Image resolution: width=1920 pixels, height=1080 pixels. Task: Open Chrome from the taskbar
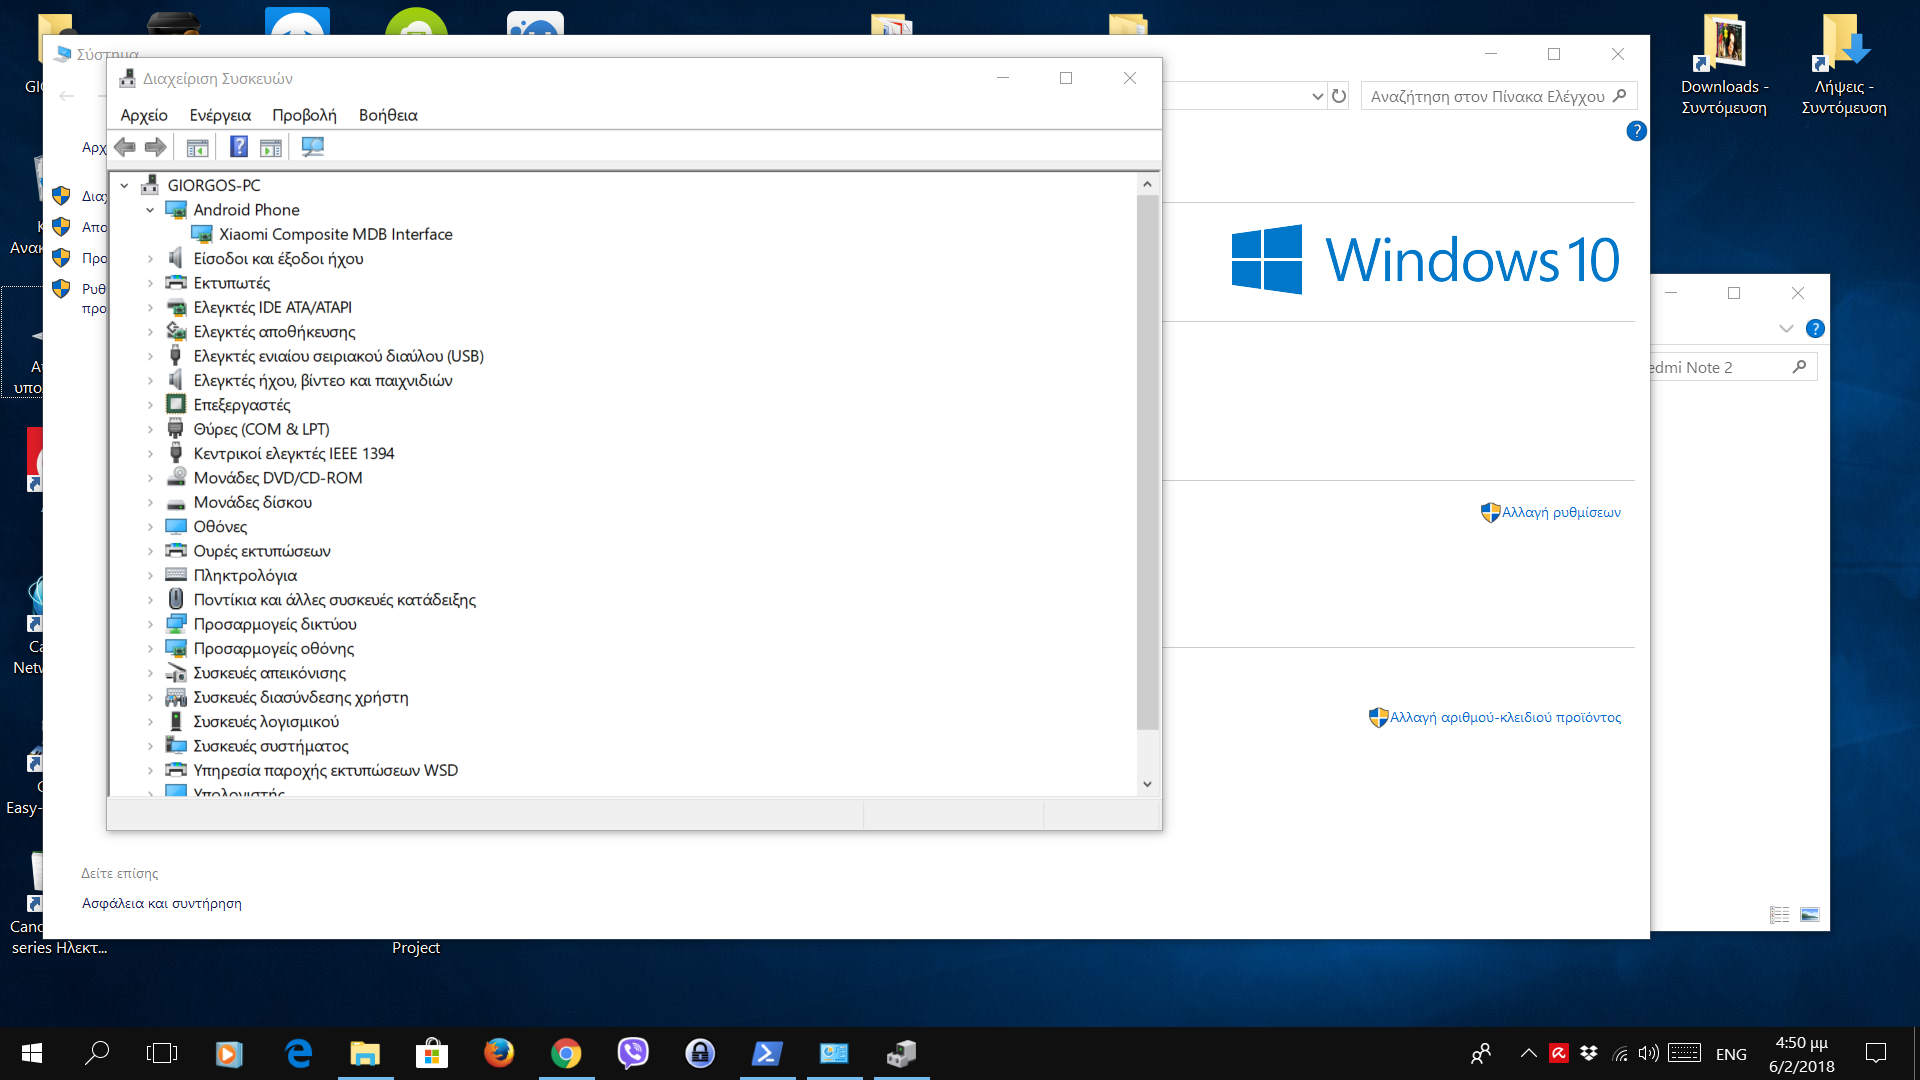click(x=566, y=1053)
